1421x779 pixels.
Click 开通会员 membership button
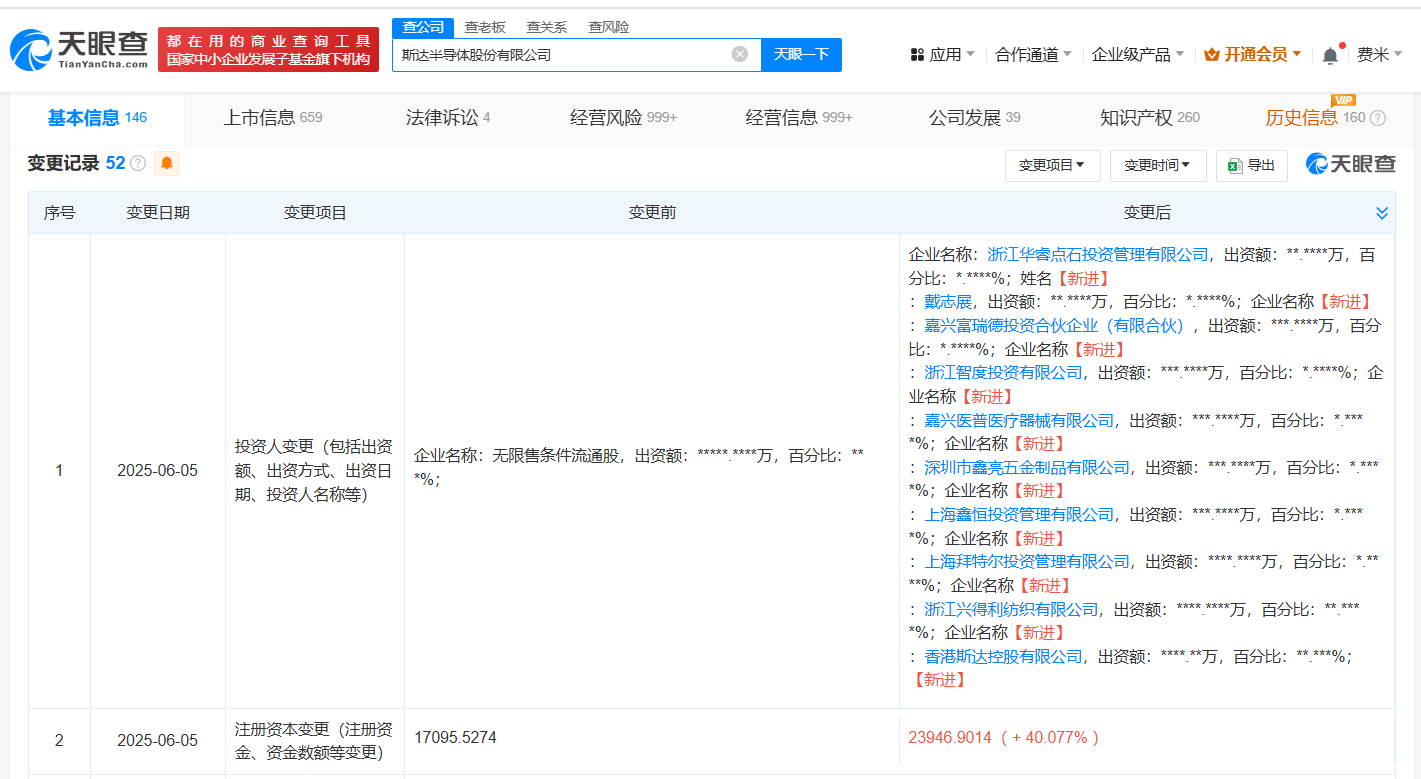click(1252, 55)
